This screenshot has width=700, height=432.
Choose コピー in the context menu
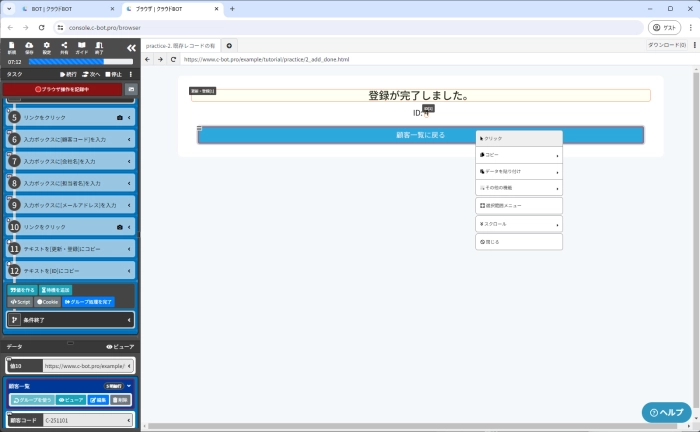(x=519, y=155)
